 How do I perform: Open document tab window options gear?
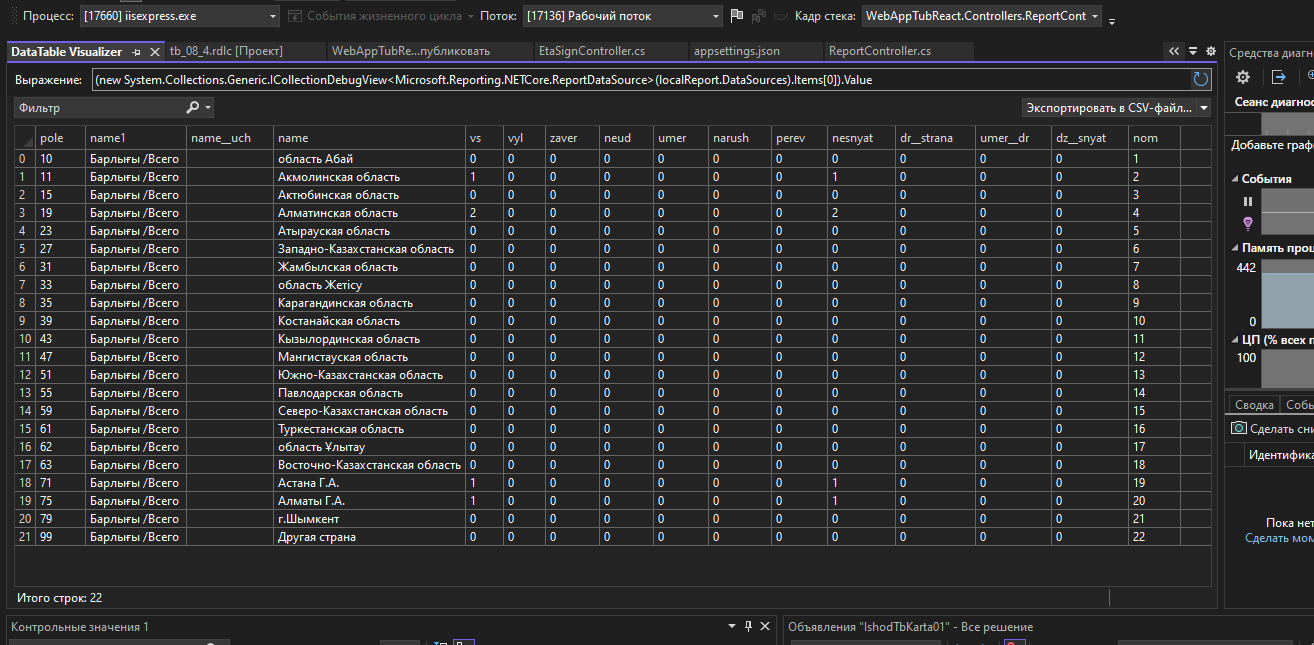click(1211, 51)
